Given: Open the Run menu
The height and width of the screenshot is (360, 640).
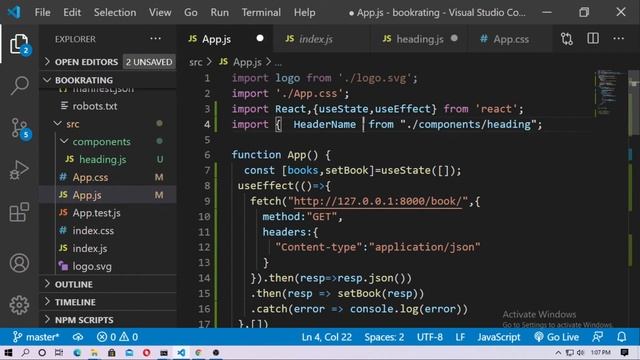Looking at the screenshot, I should tap(219, 12).
